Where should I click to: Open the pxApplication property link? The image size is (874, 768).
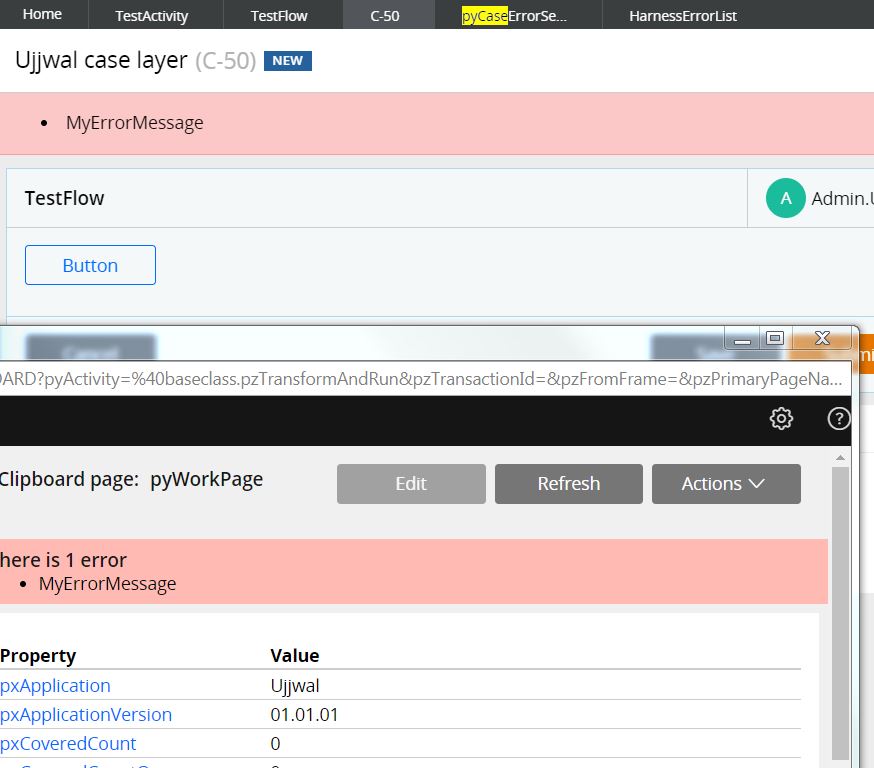click(54, 686)
